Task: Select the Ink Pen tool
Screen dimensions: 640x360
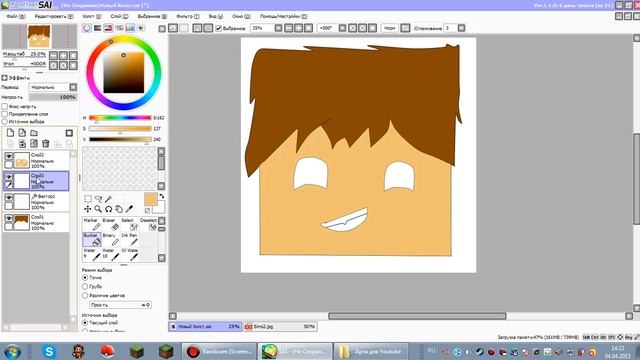Action: (129, 239)
